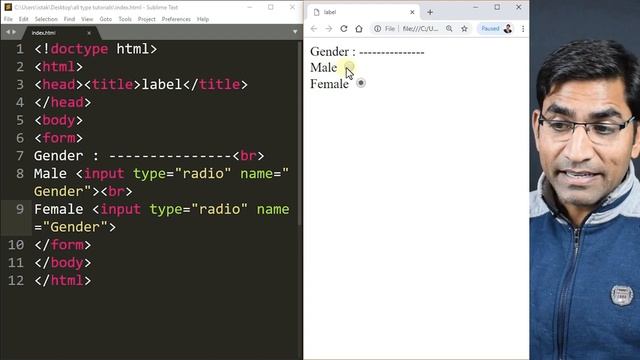The image size is (640, 360).
Task: Open the zoom indicator in address bar
Action: [x=449, y=29]
